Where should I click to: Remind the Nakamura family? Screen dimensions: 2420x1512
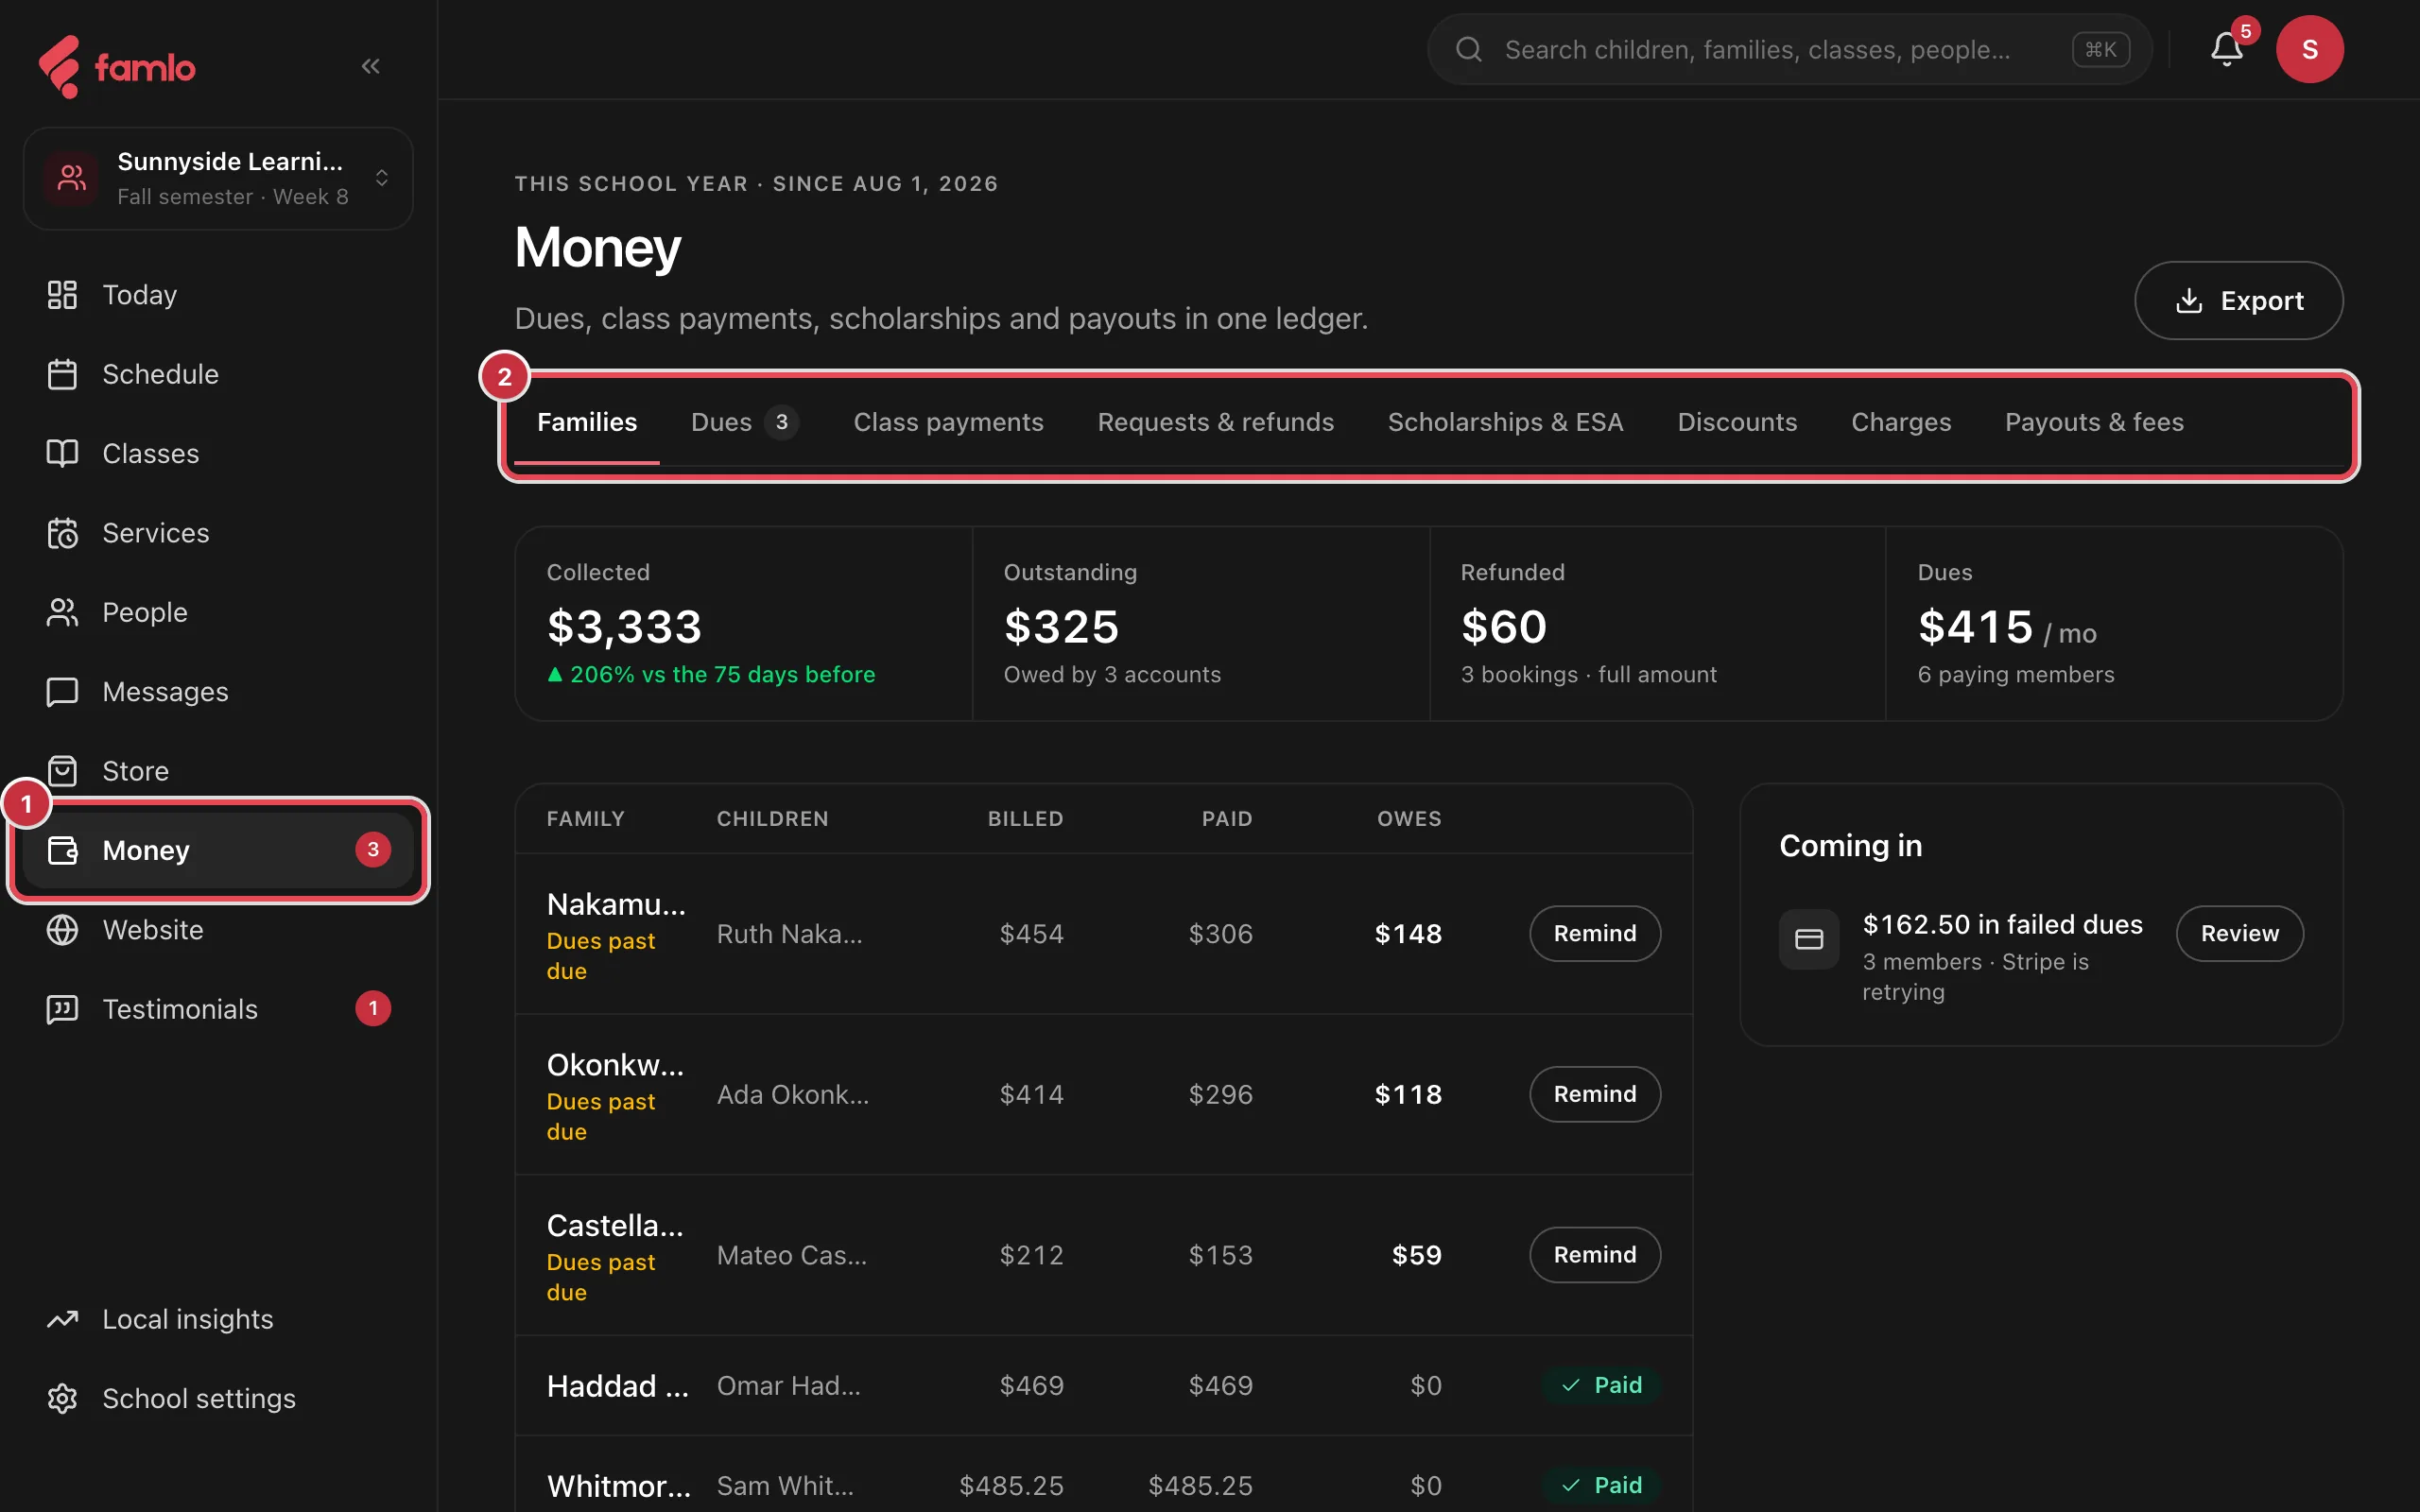tap(1595, 933)
